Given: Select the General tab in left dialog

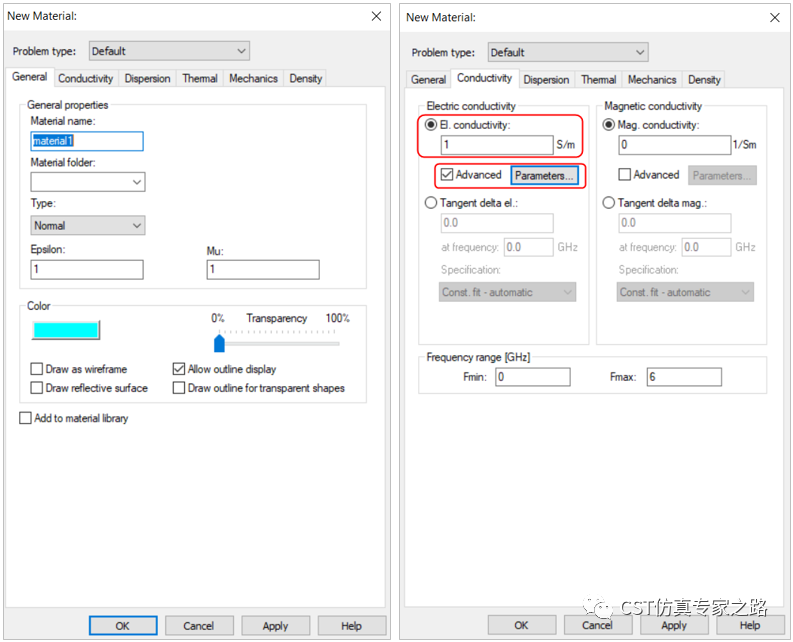Looking at the screenshot, I should click(x=29, y=77).
